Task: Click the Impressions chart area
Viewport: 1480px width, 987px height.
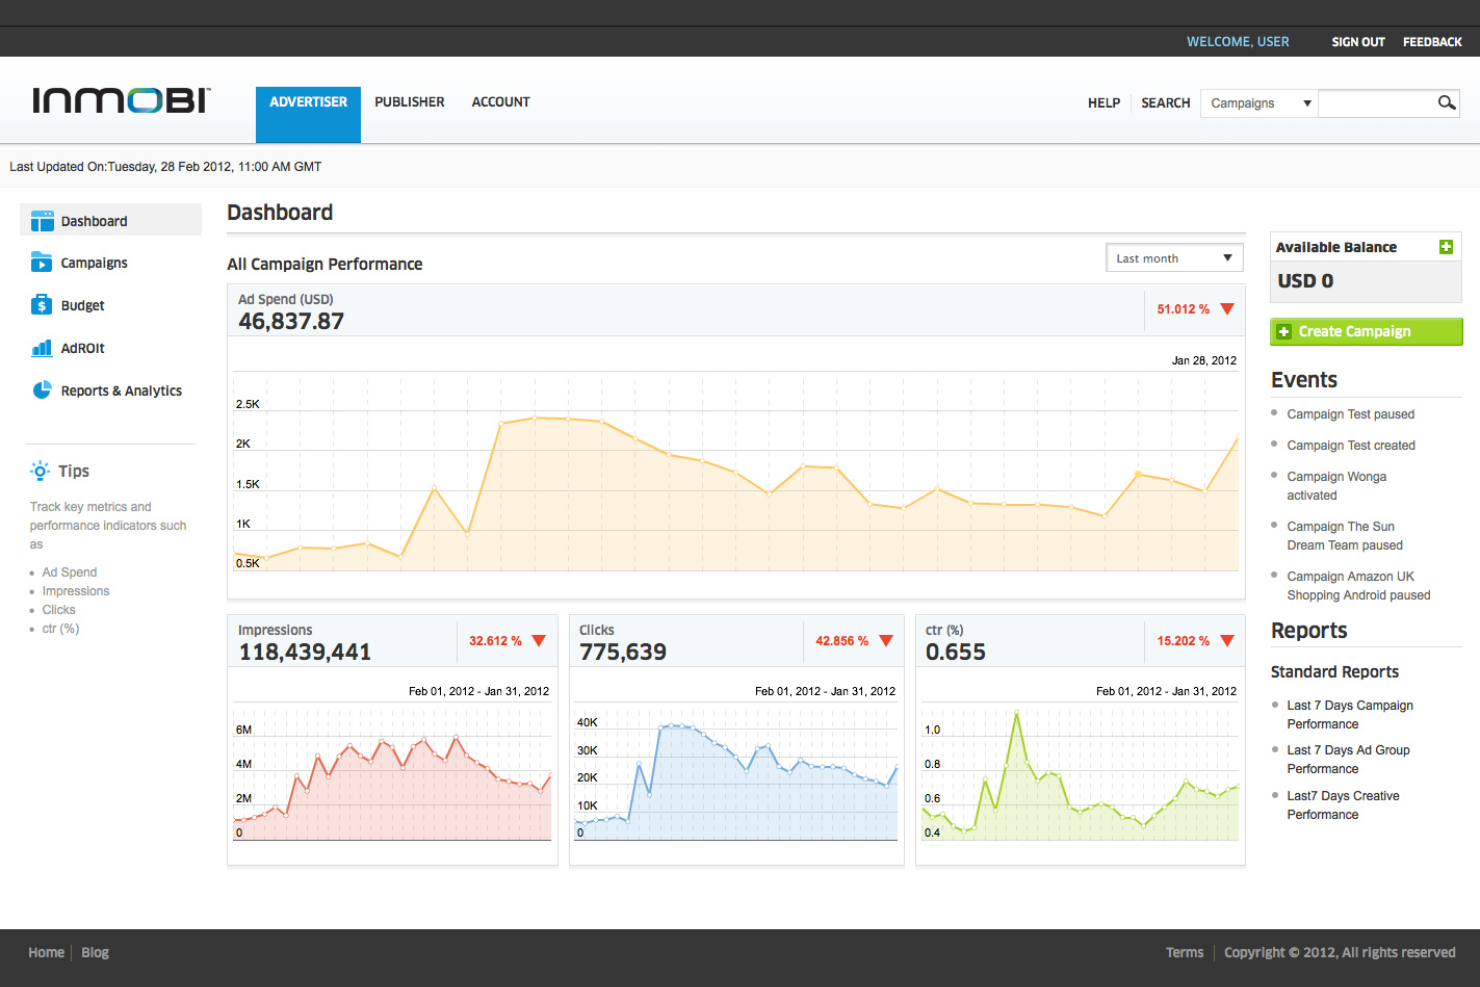Action: [392, 775]
